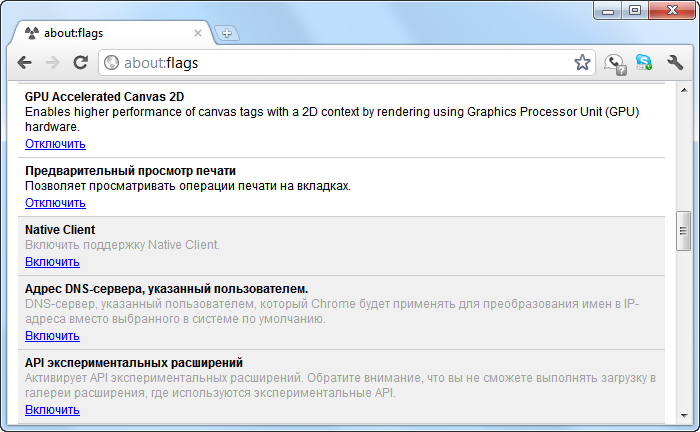This screenshot has height=432, width=700.
Task: Close the about:flags tab
Action: click(x=198, y=33)
